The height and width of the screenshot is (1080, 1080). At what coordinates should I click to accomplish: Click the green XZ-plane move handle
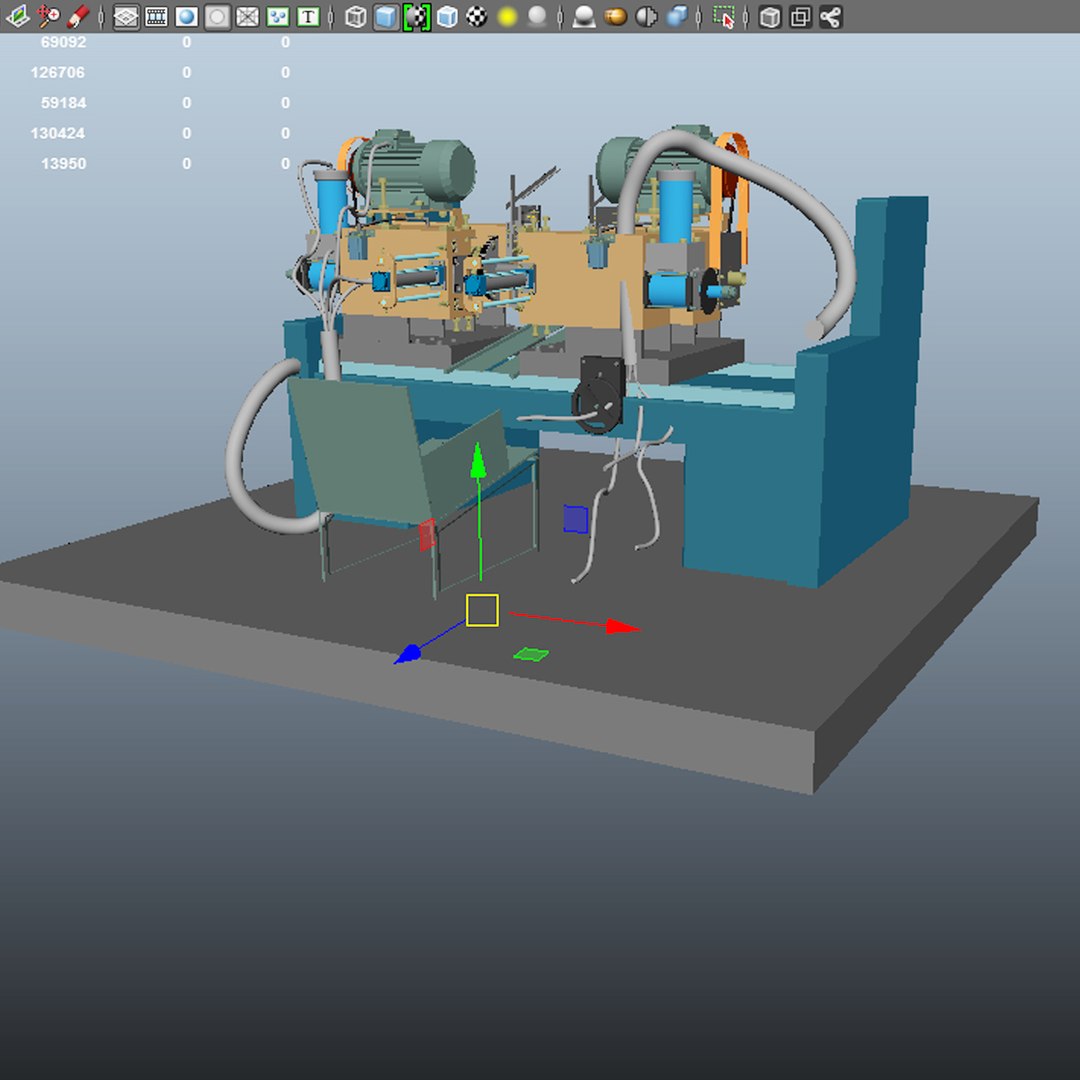pyautogui.click(x=531, y=654)
